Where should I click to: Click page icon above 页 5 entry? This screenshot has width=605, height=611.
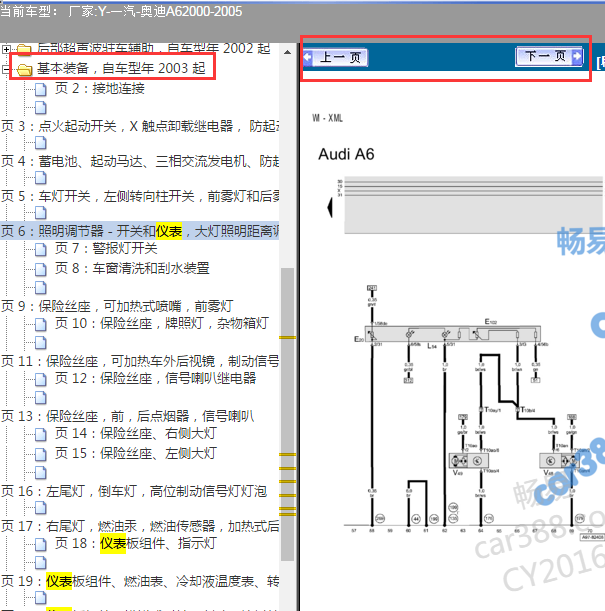click(41, 178)
